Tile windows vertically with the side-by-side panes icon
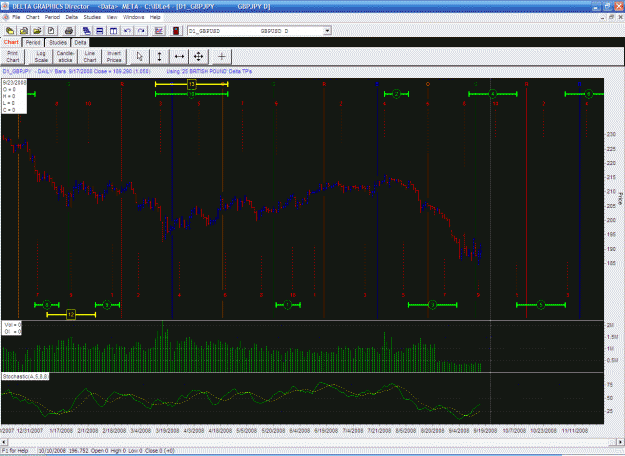This screenshot has width=625, height=456. tap(113, 31)
